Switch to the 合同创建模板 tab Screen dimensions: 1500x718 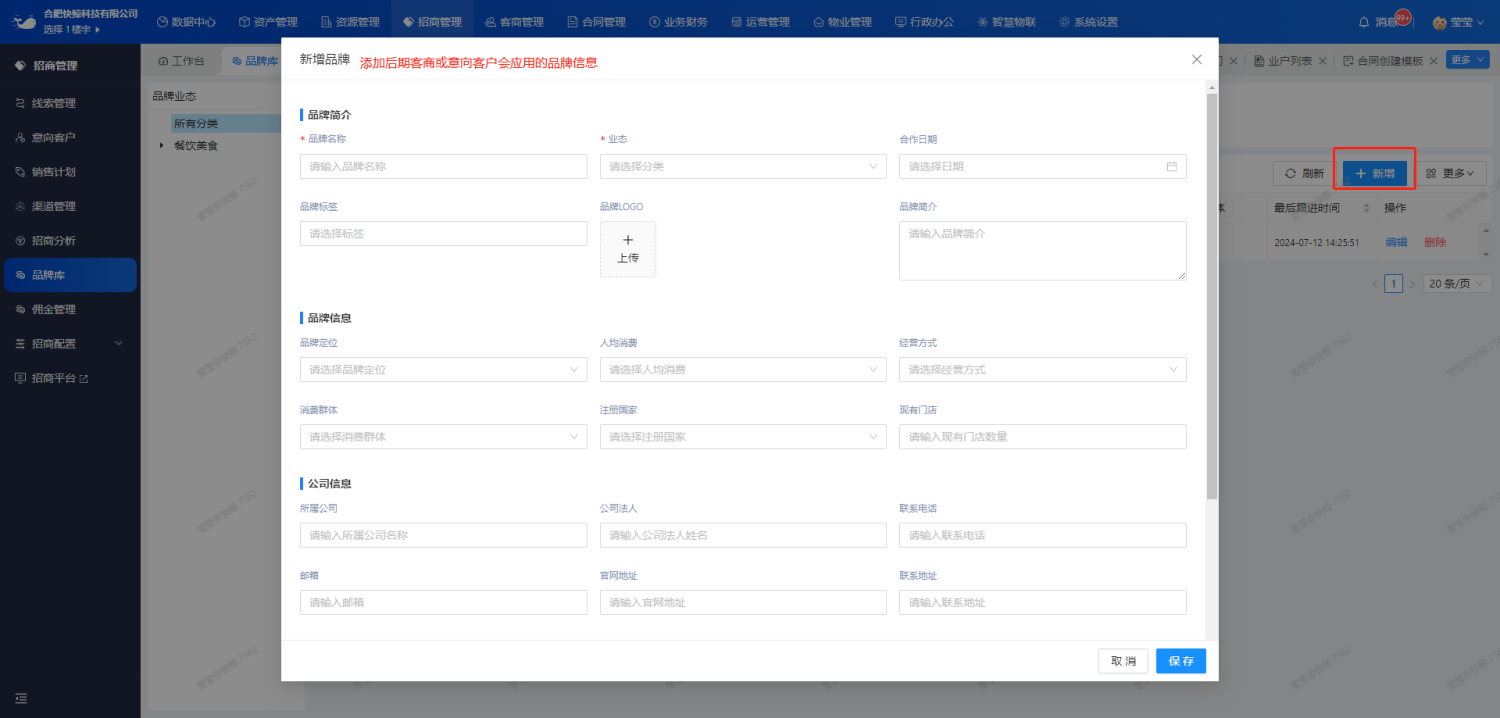point(1384,61)
